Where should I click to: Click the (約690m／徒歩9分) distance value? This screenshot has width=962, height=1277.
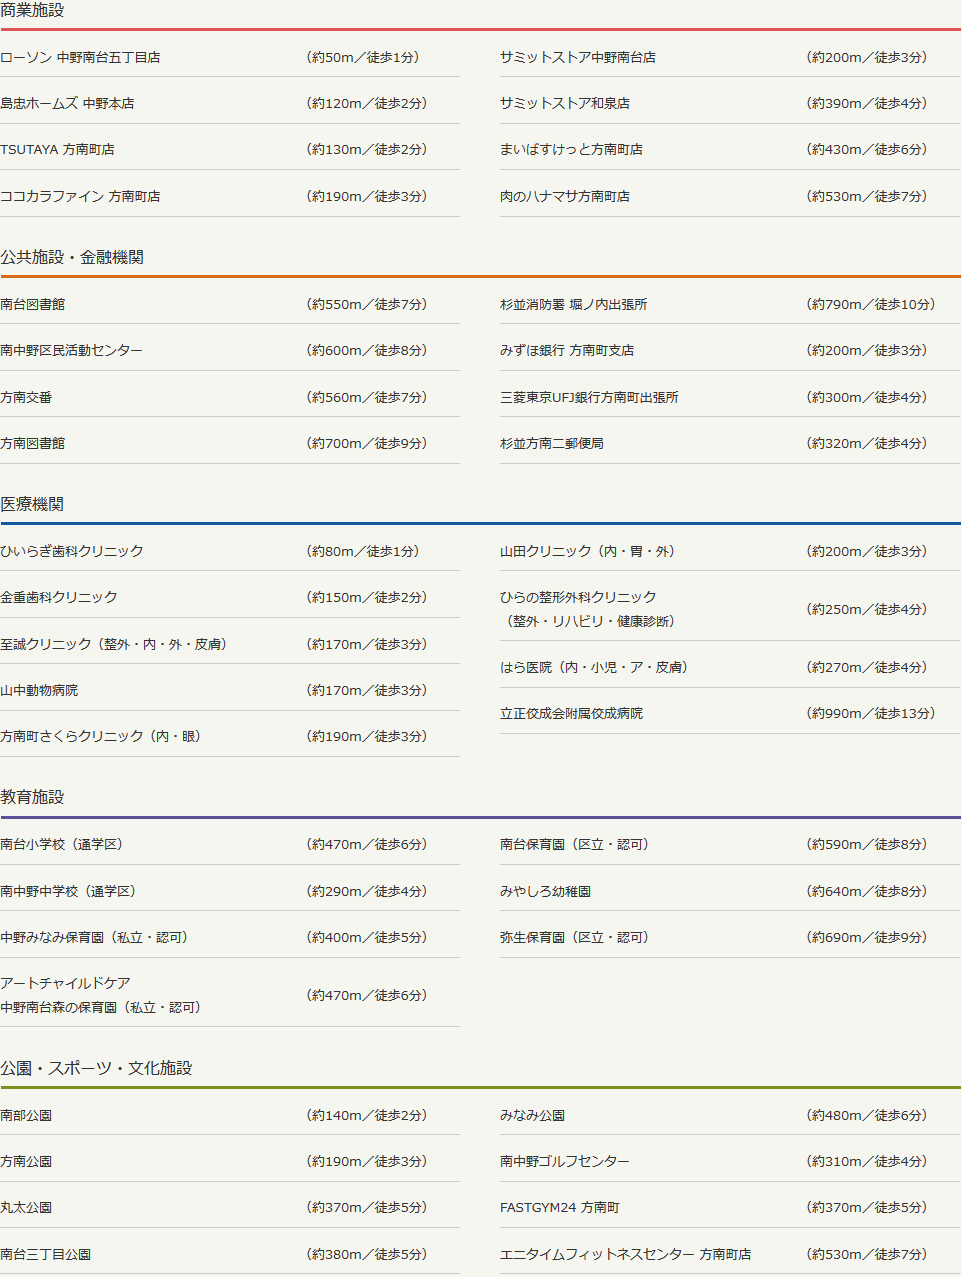click(867, 937)
